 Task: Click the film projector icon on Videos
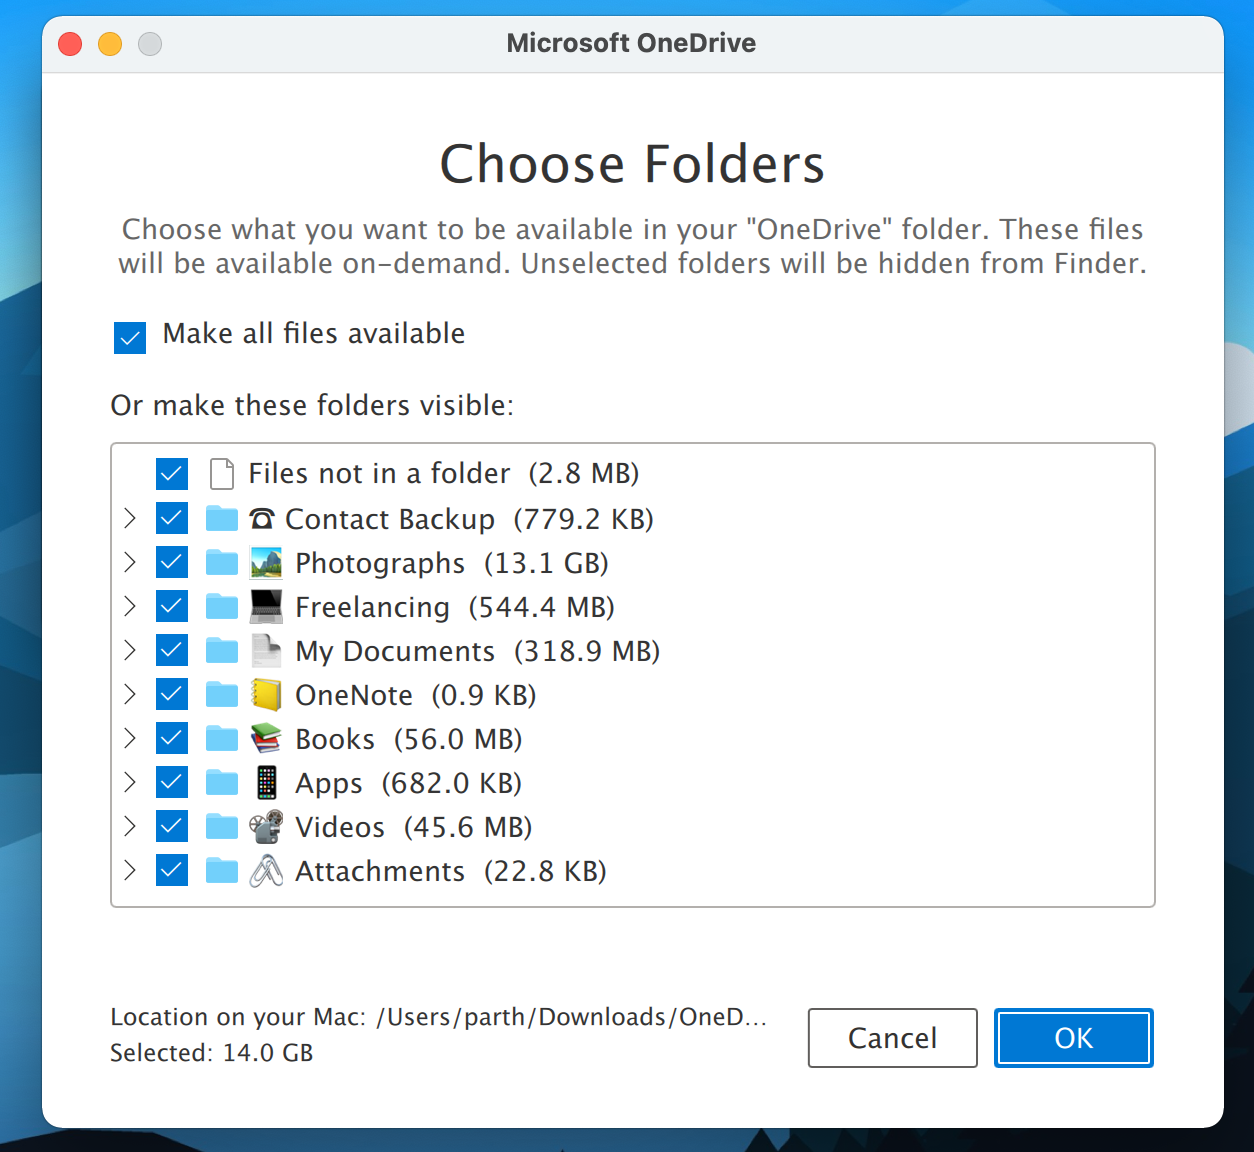point(266,827)
